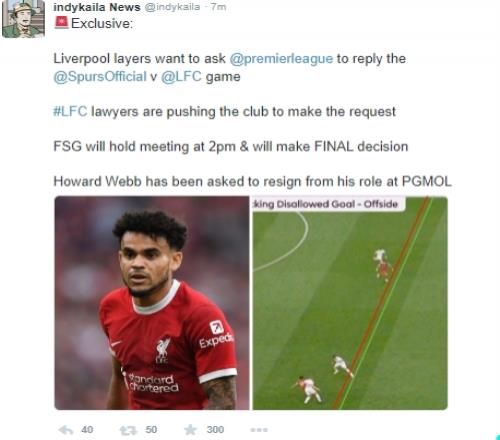Open the three-dots more options menu
The width and height of the screenshot is (500, 440).
259,430
